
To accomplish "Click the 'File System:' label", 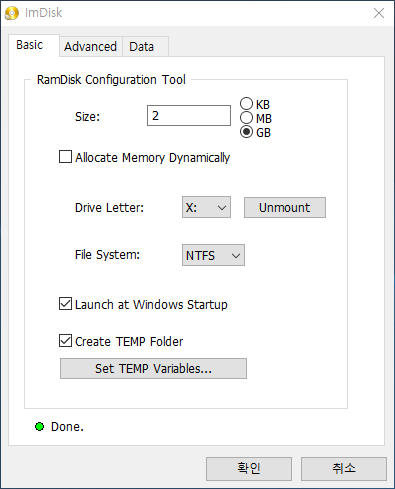I will (x=107, y=255).
